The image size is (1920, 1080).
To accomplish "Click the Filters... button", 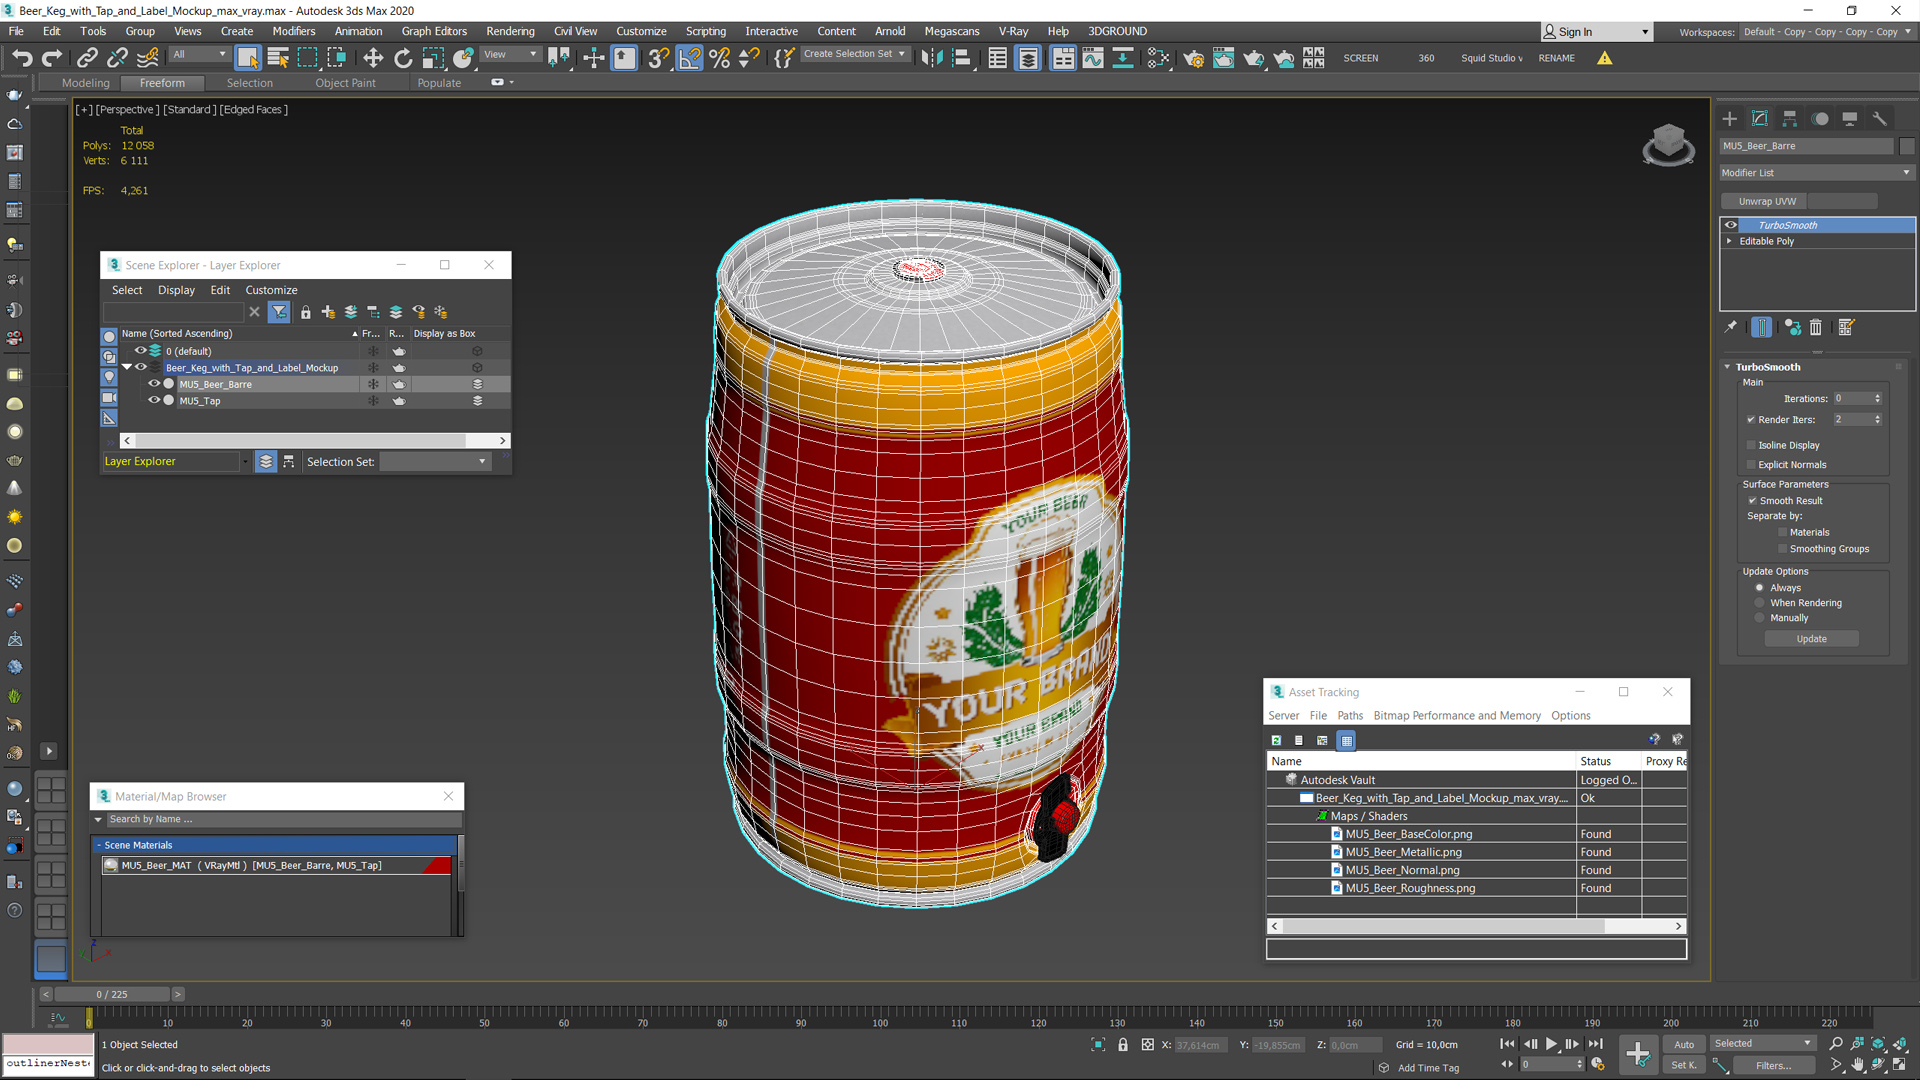I will pos(1773,1065).
